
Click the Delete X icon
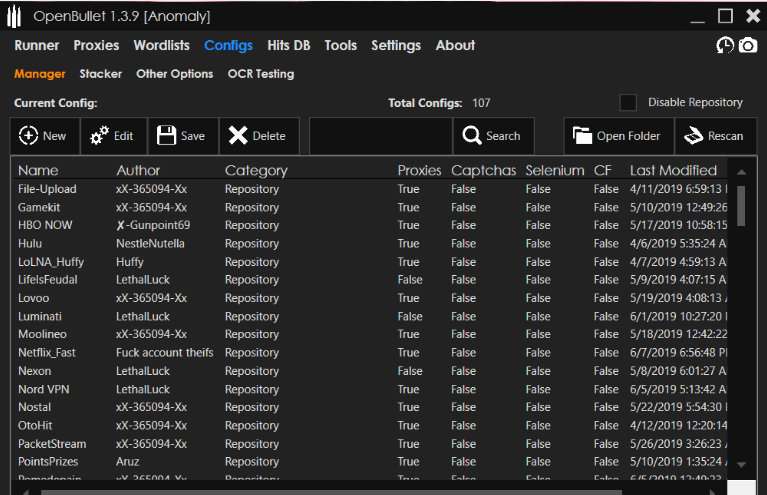coord(237,136)
